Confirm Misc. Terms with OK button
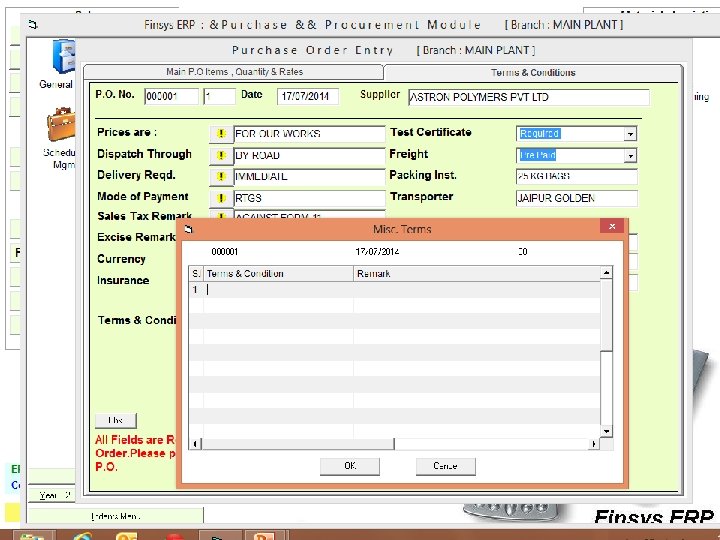 [350, 466]
